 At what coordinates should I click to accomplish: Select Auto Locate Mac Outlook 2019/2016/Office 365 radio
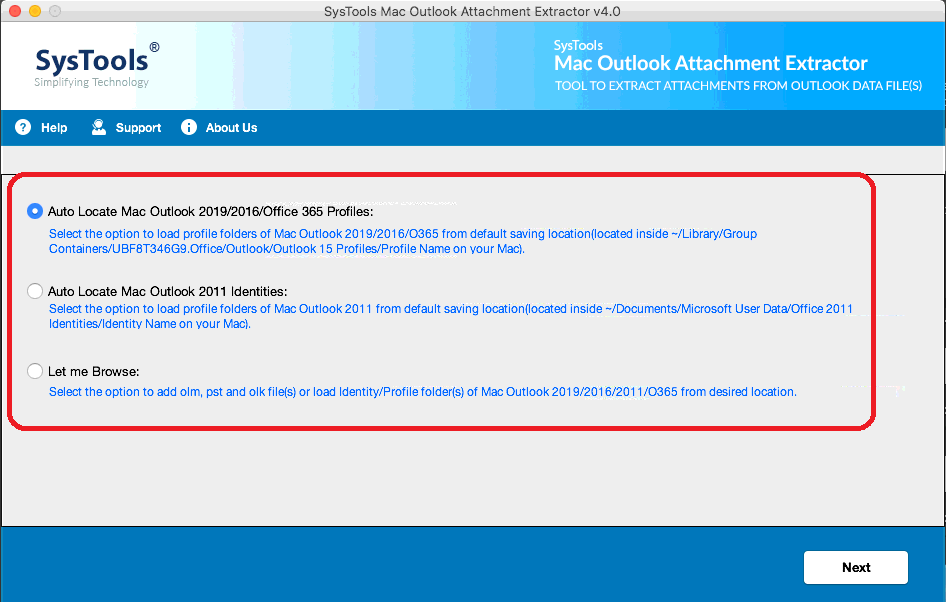(x=35, y=211)
